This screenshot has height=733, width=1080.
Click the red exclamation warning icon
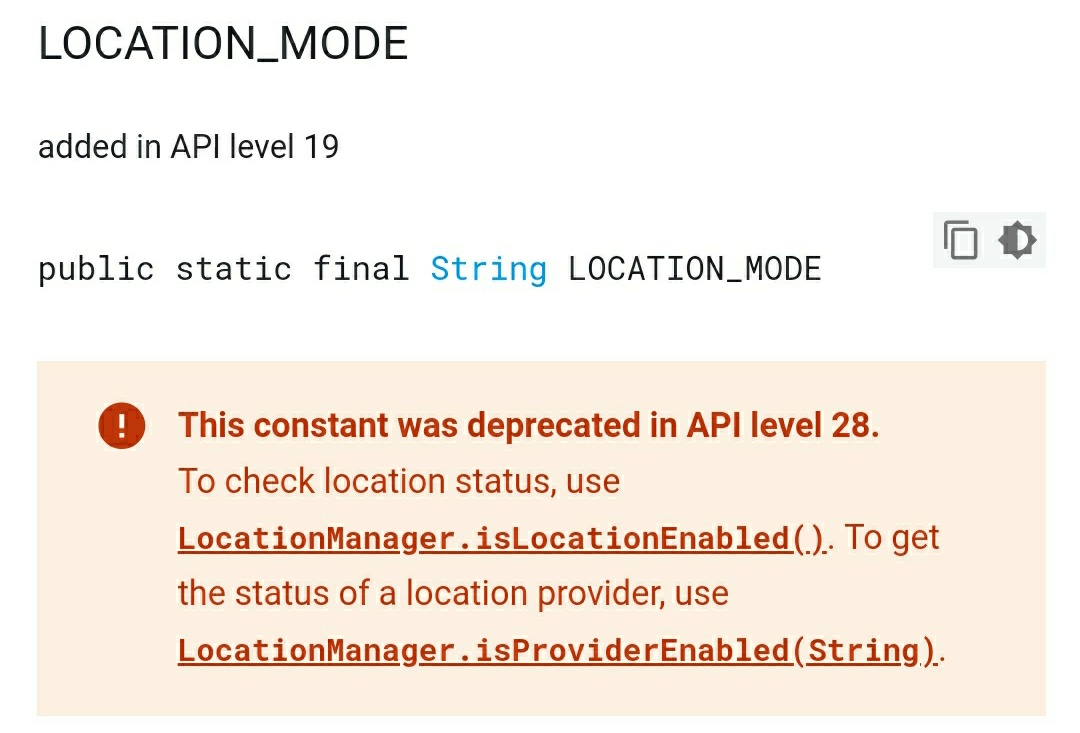[122, 426]
